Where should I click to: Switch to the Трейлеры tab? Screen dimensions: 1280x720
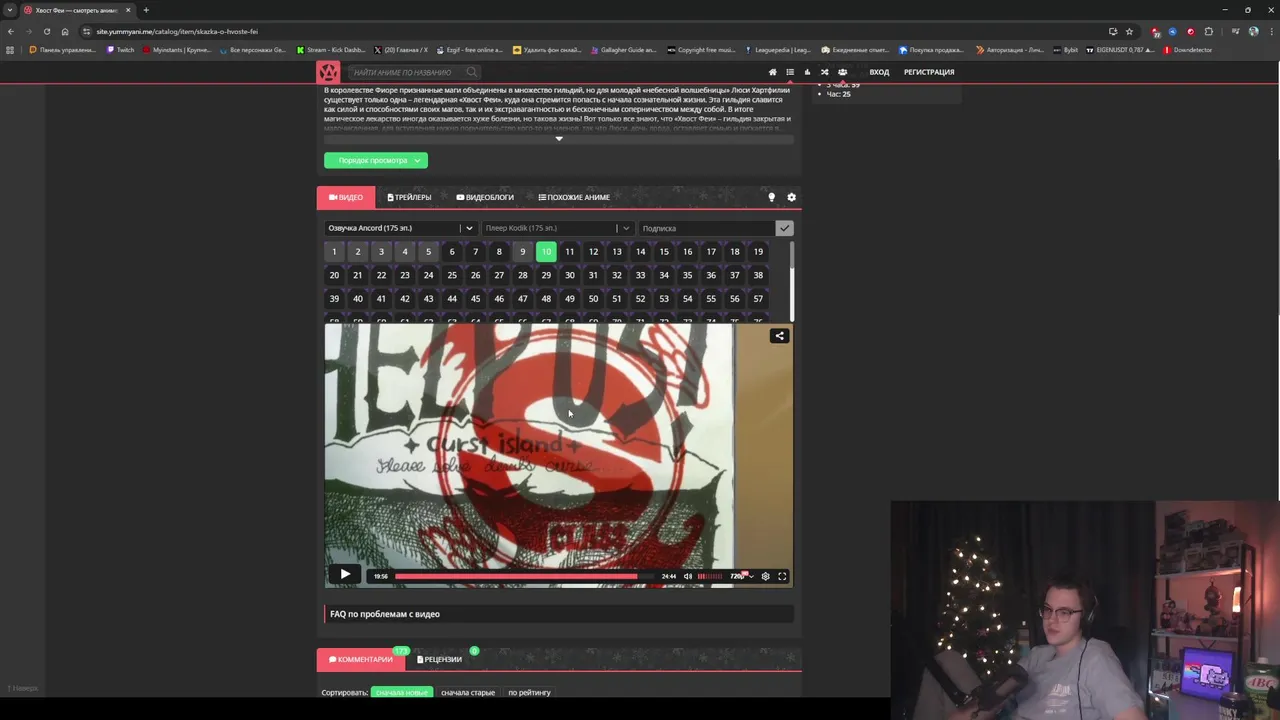[409, 197]
